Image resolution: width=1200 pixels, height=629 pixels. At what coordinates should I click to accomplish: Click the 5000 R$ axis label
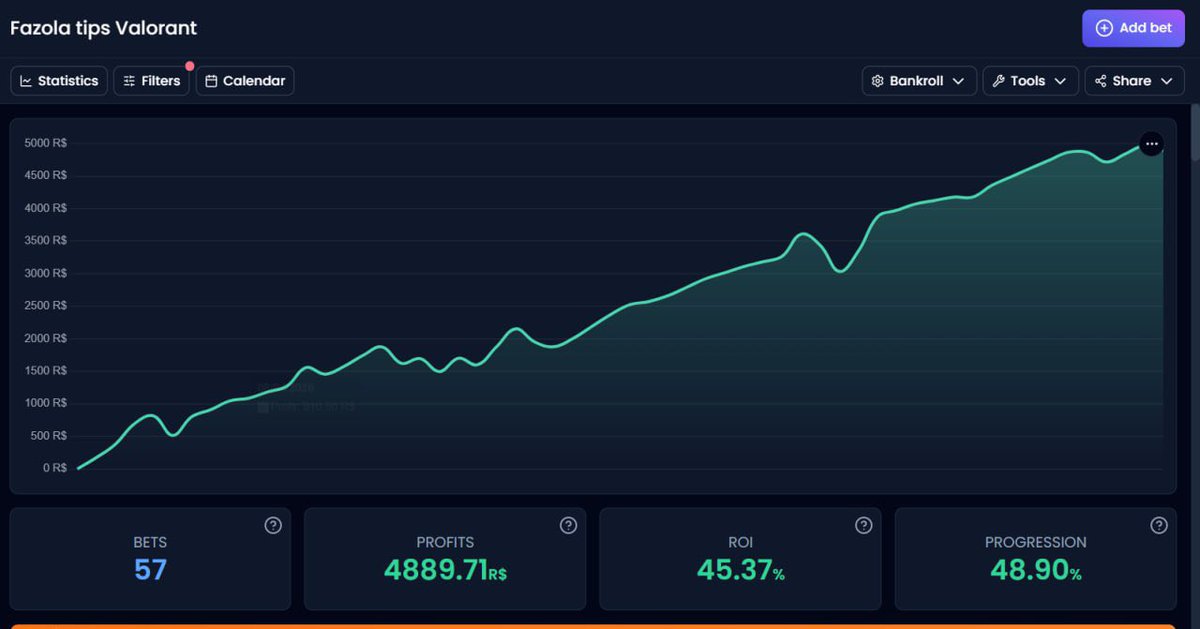coord(46,143)
